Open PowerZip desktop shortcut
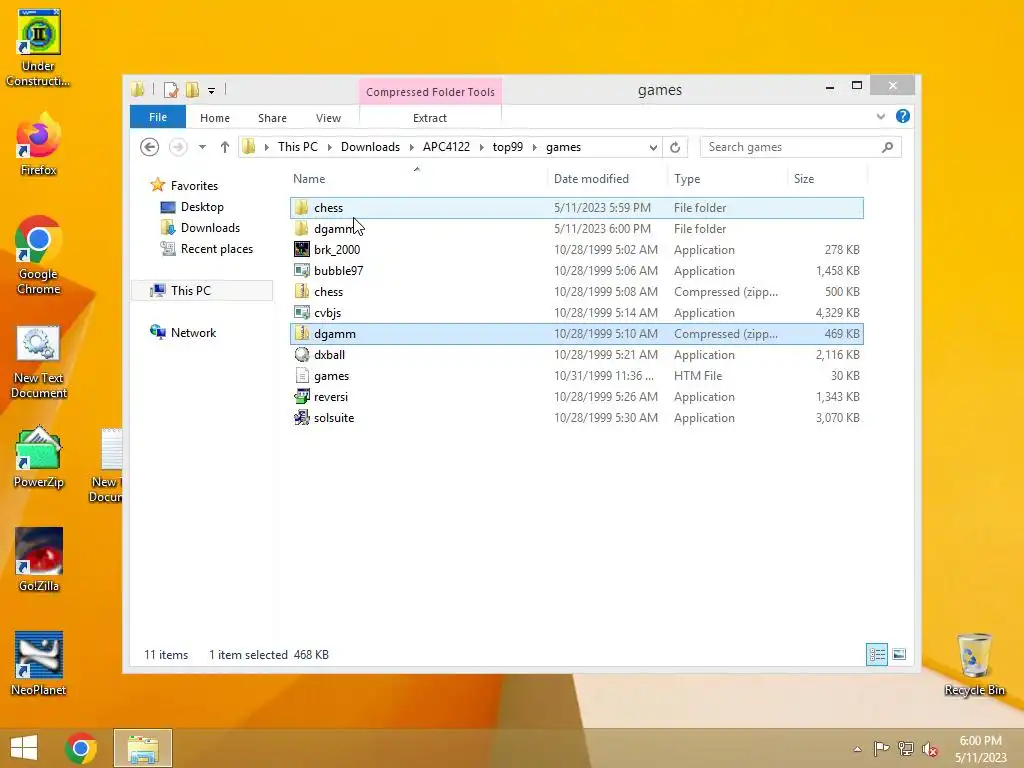The image size is (1024, 768). 39,457
